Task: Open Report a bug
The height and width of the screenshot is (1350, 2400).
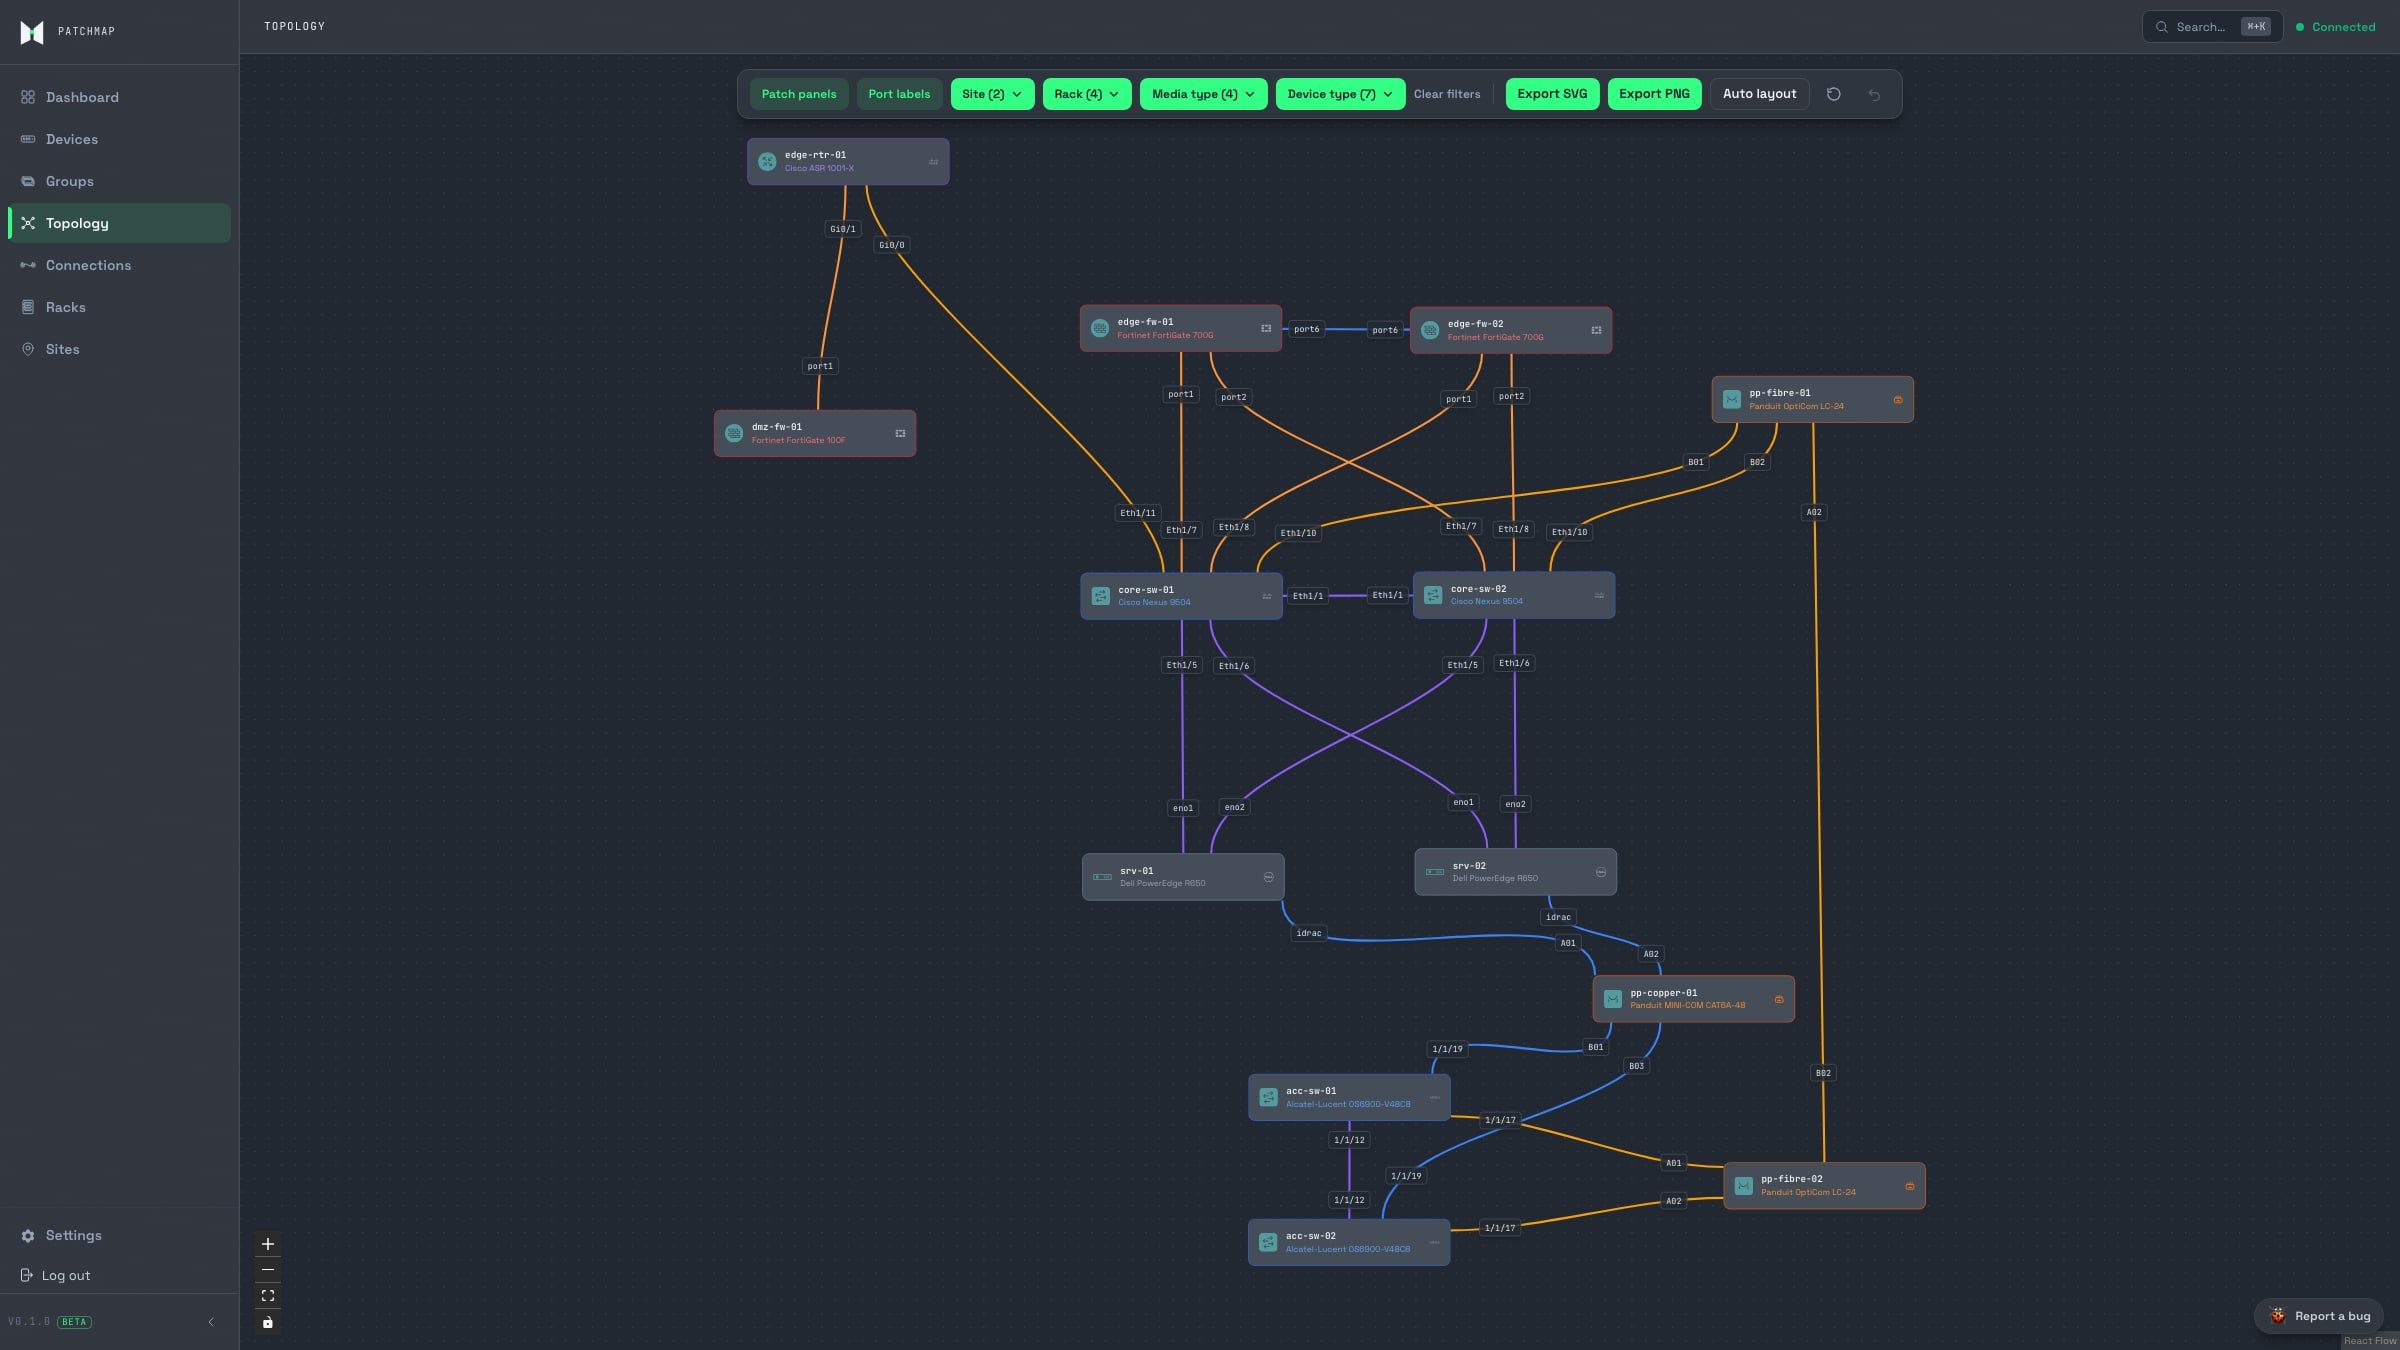Action: 2319,1316
